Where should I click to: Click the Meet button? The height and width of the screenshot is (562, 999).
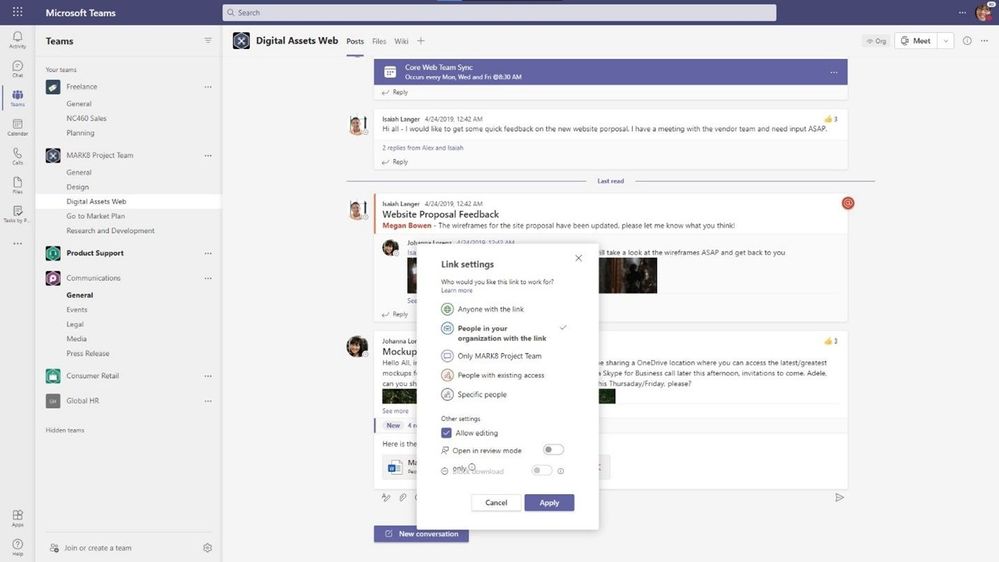(916, 41)
